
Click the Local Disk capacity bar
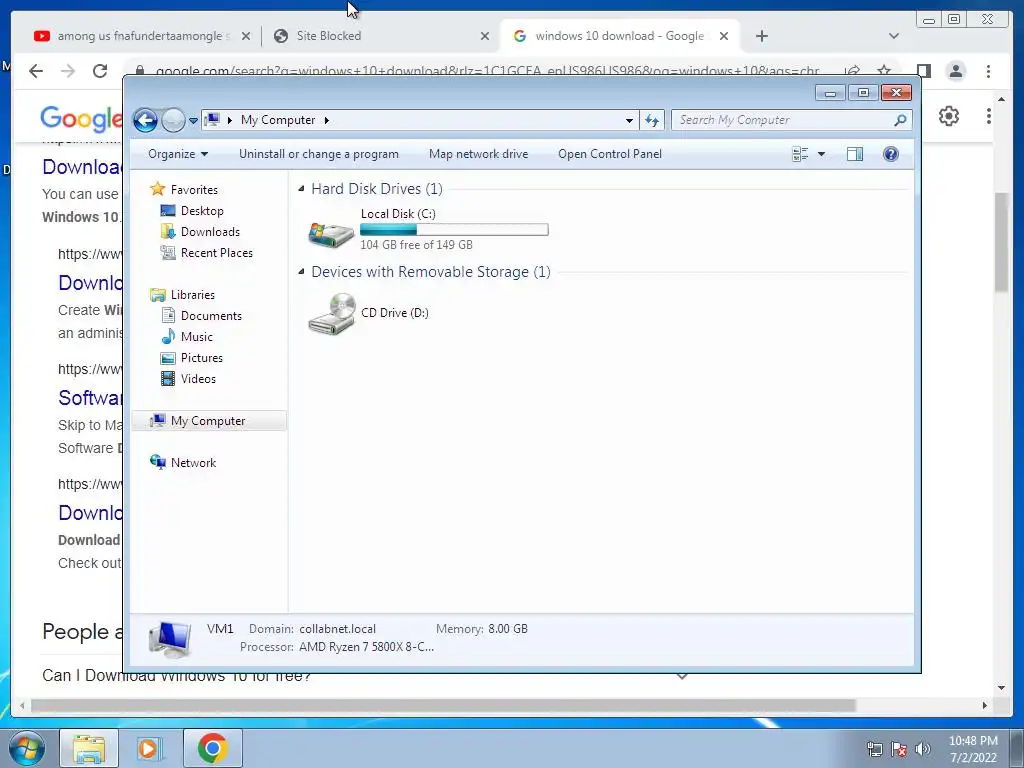click(x=455, y=229)
